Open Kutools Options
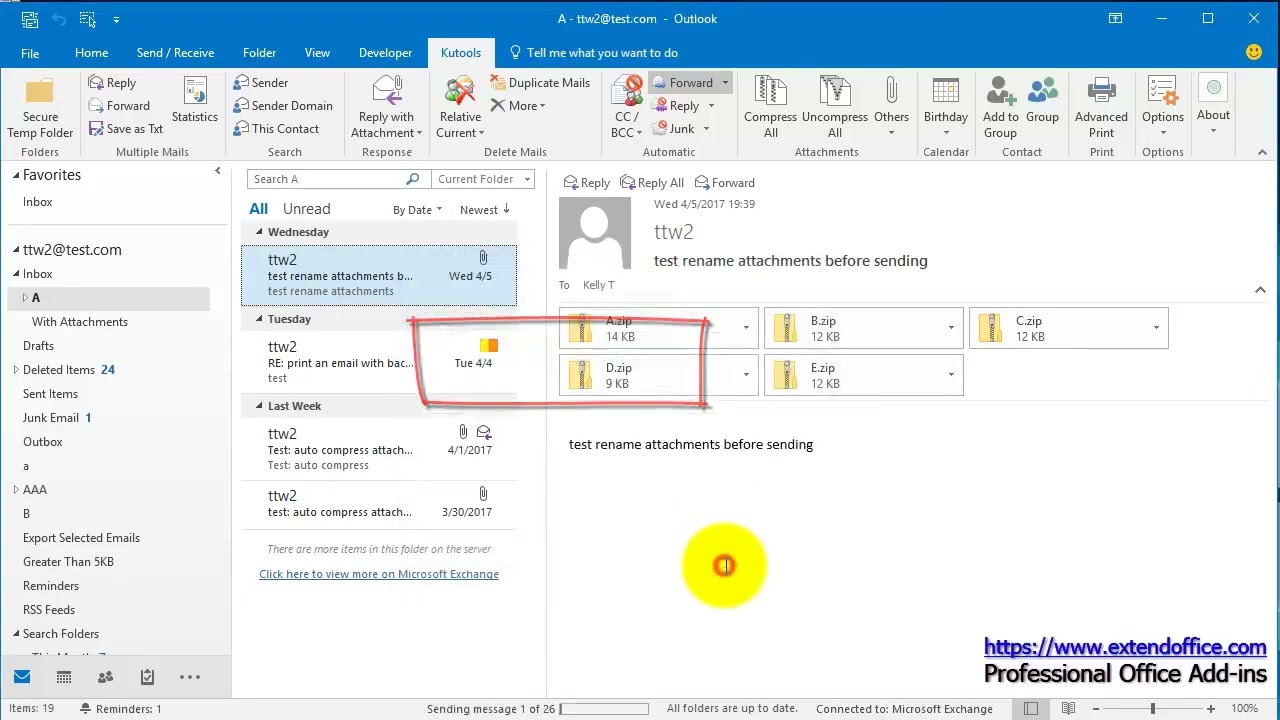The width and height of the screenshot is (1280, 720). [1163, 108]
